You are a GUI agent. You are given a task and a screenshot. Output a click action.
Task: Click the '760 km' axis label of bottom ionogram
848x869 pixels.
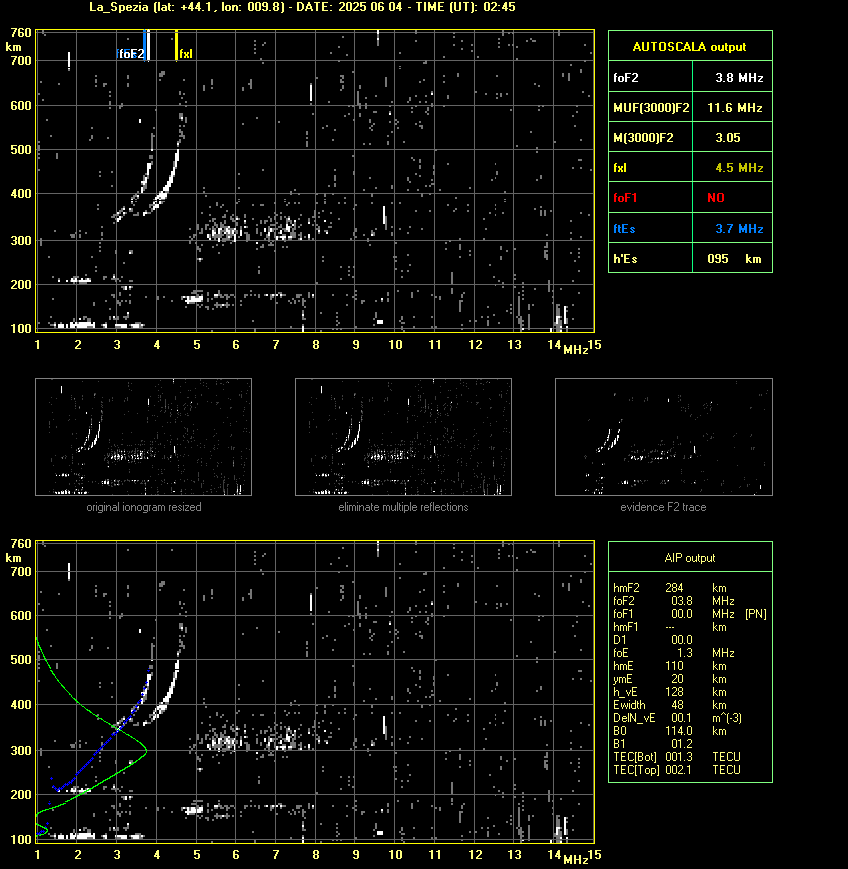click(x=18, y=550)
